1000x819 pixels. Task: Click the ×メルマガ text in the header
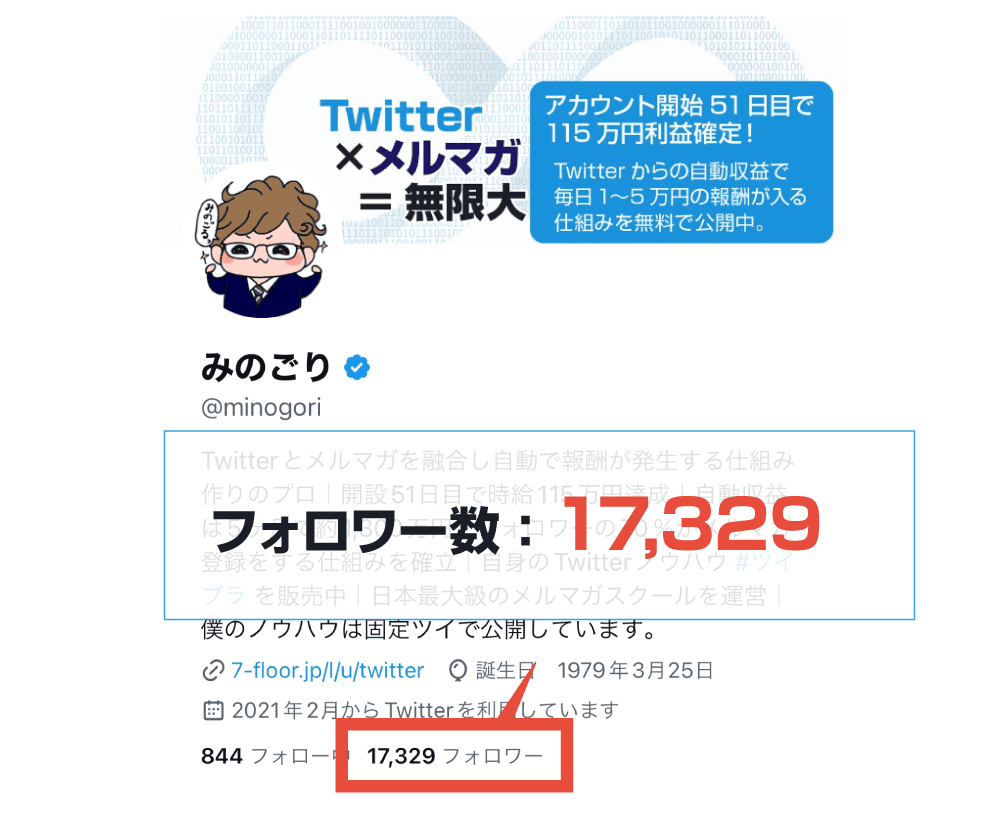(x=430, y=160)
